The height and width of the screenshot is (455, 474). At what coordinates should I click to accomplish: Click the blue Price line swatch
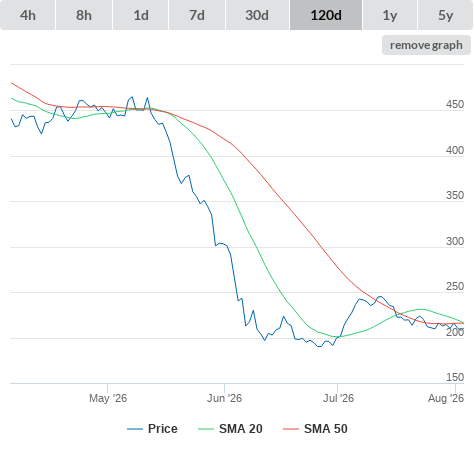click(135, 429)
